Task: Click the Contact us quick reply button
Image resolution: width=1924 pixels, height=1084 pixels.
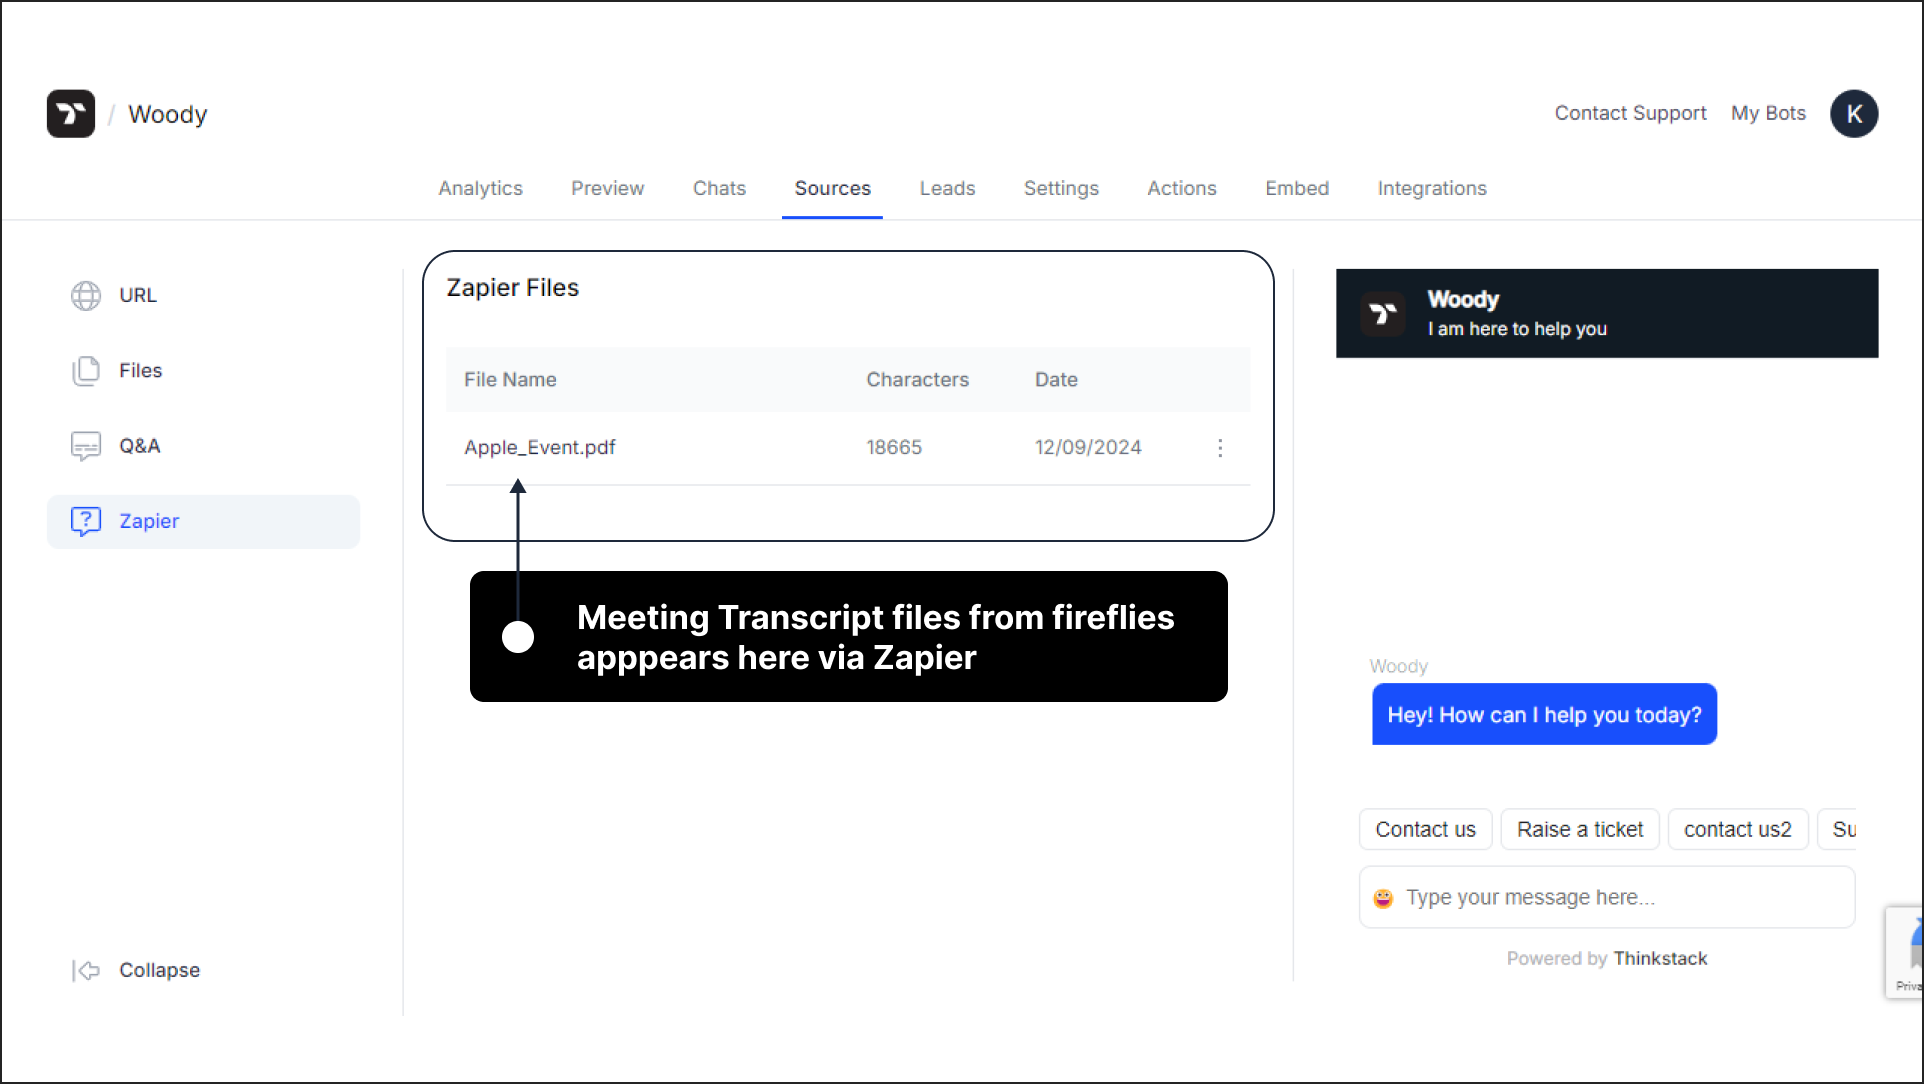Action: [x=1426, y=829]
